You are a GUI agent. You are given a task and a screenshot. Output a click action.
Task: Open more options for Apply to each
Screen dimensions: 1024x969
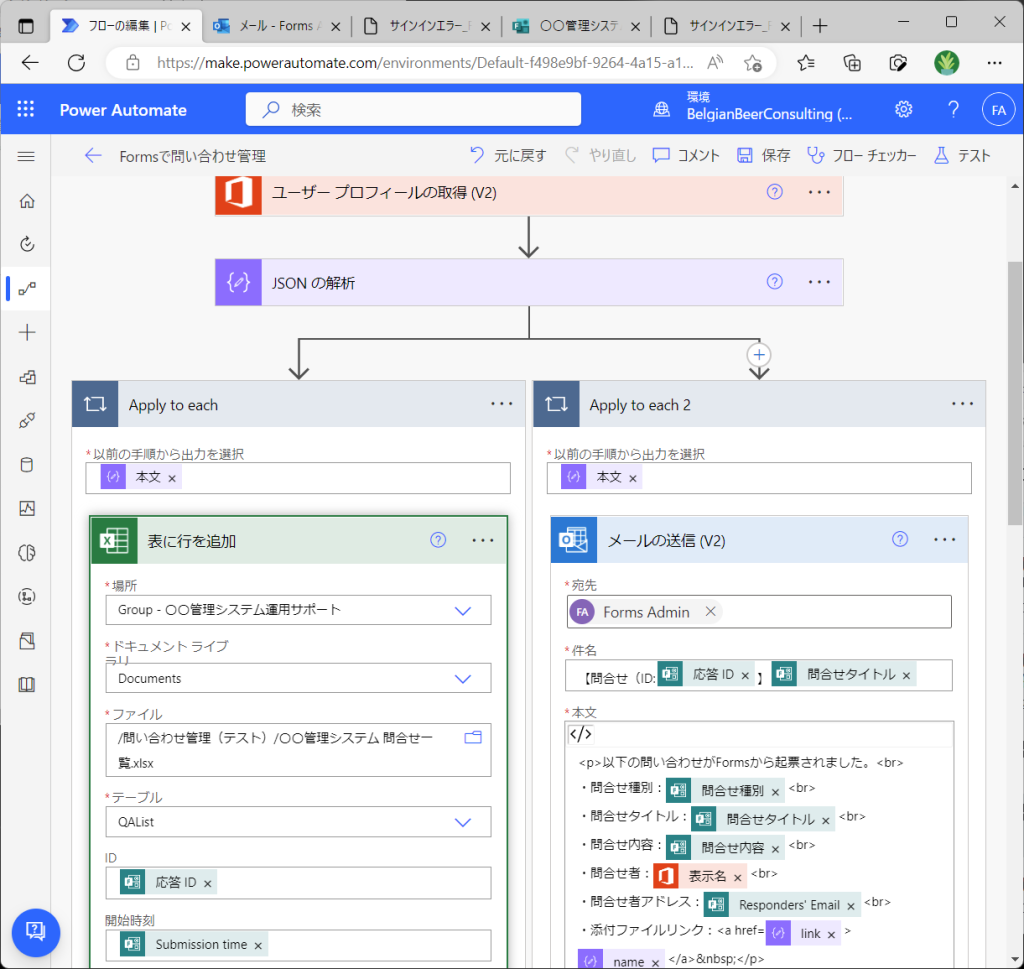[x=502, y=404]
